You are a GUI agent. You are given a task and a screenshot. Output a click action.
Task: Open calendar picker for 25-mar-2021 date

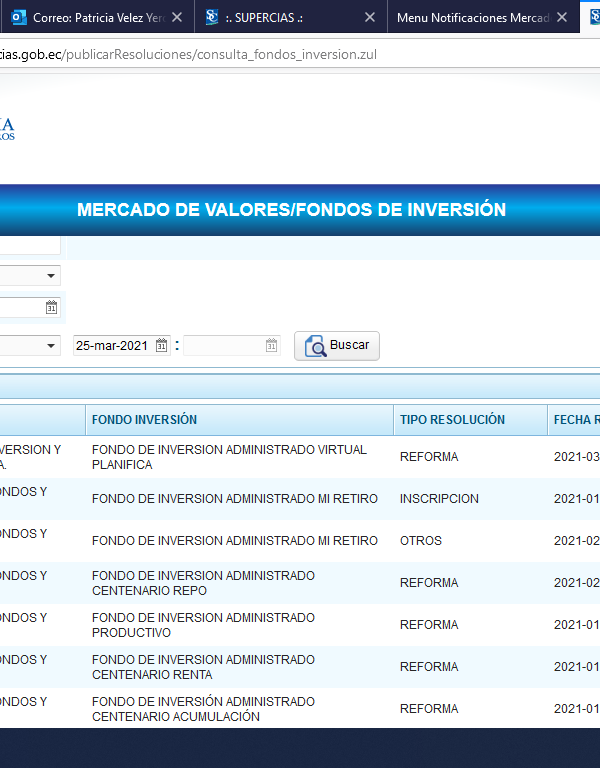point(162,346)
